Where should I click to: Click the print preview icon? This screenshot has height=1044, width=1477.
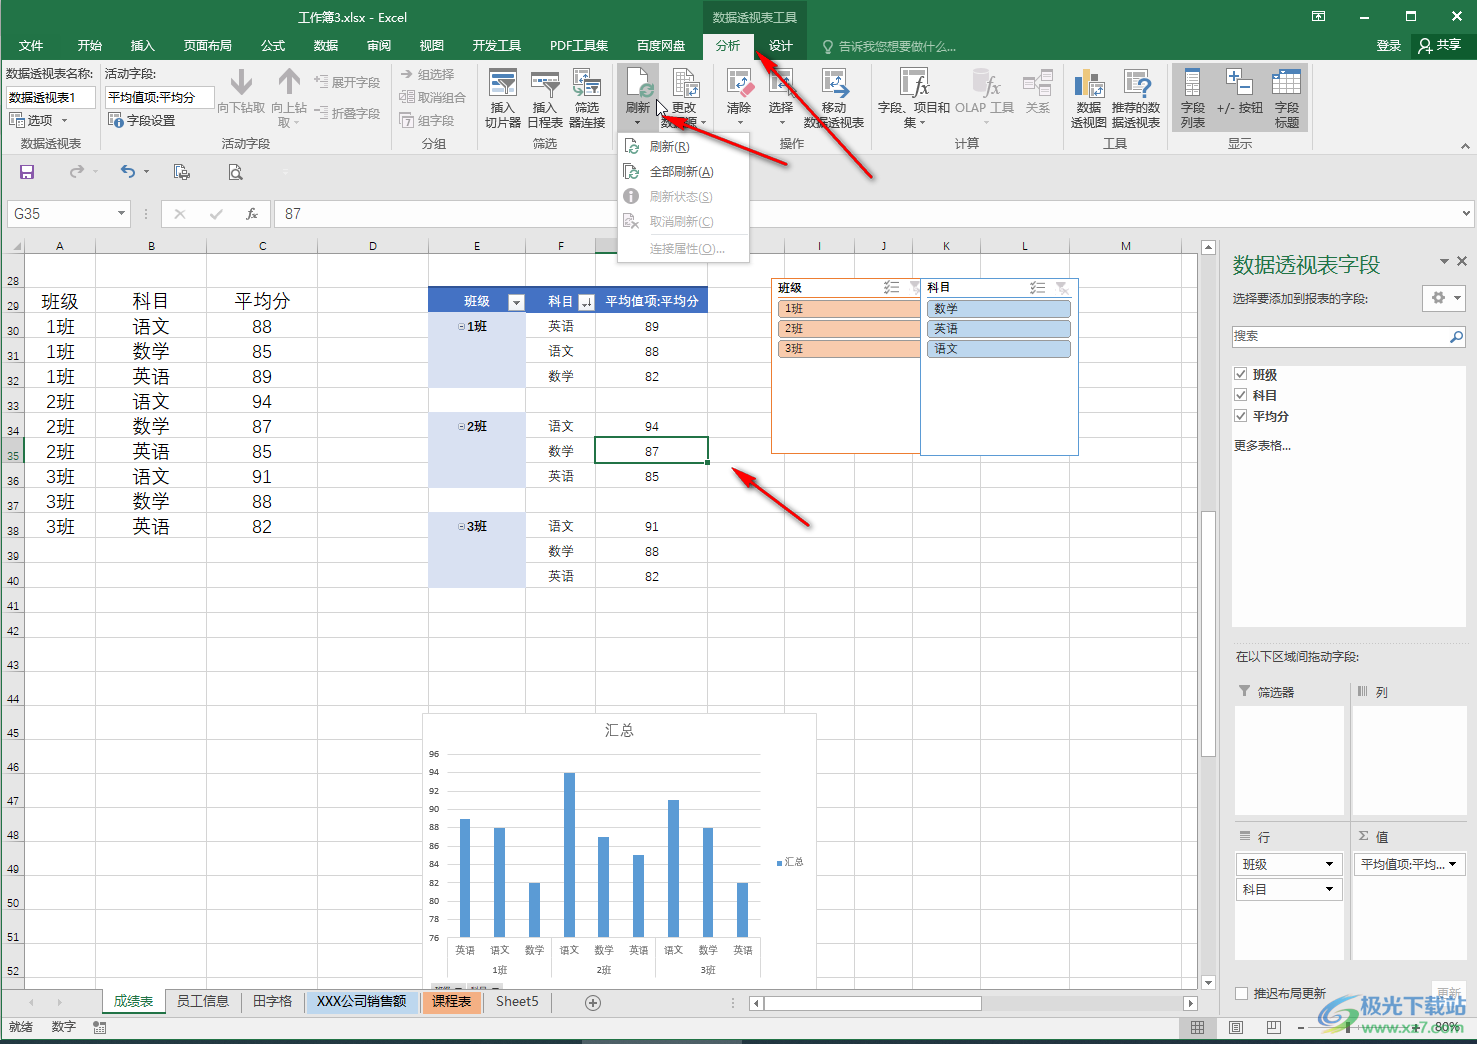tap(235, 172)
